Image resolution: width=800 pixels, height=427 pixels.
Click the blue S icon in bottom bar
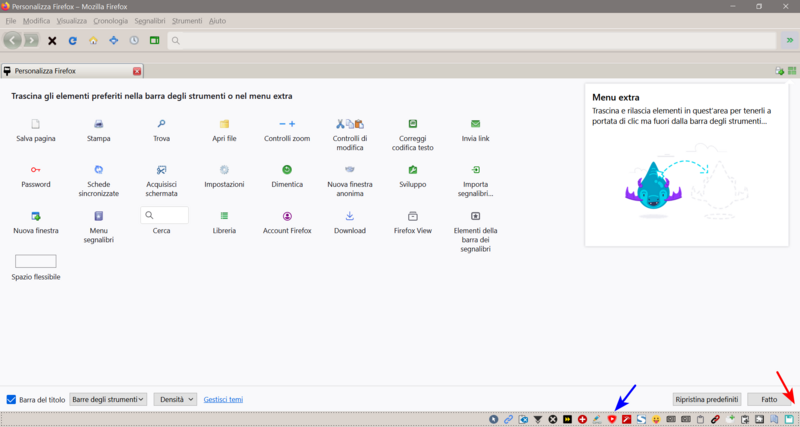(641, 419)
